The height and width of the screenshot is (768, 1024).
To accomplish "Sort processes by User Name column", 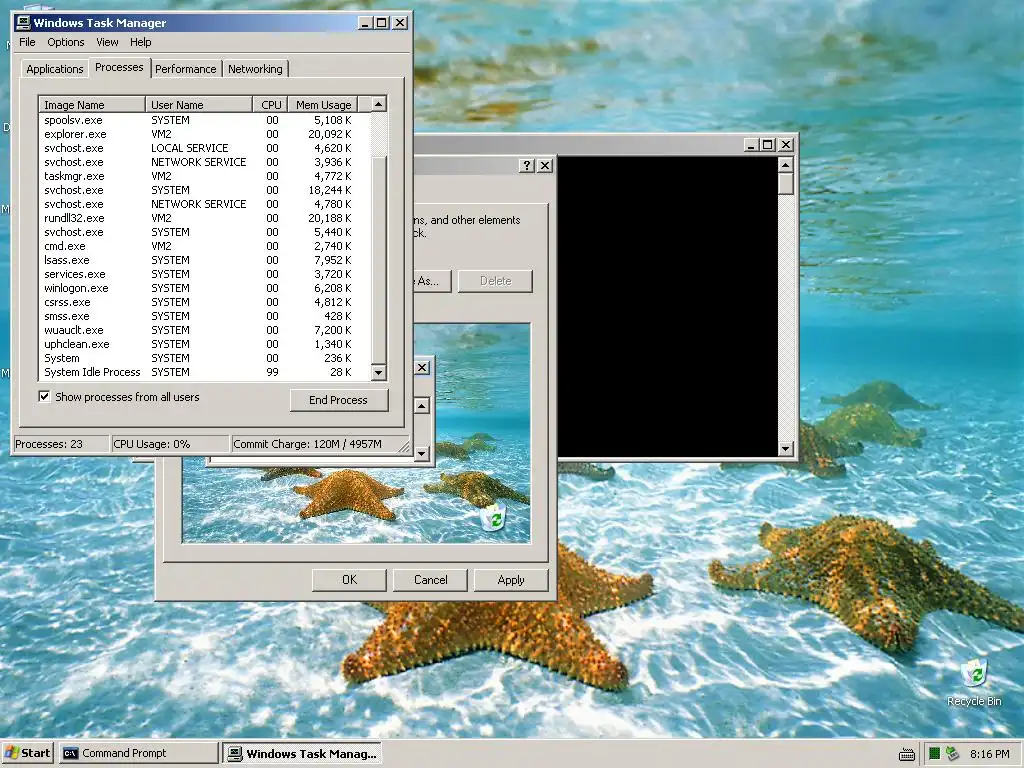I will coord(199,104).
